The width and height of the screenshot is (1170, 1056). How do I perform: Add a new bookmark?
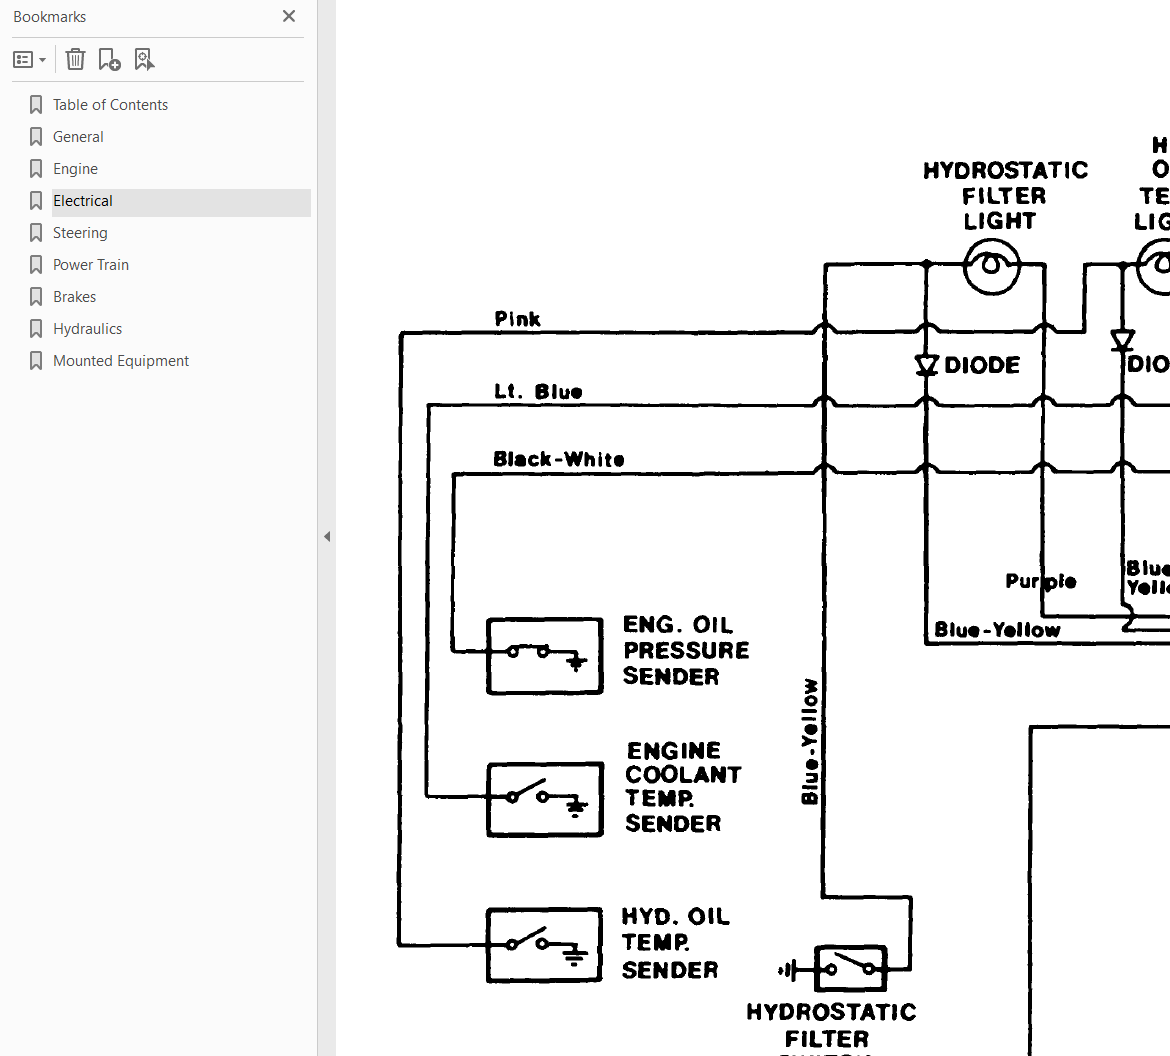pos(110,59)
